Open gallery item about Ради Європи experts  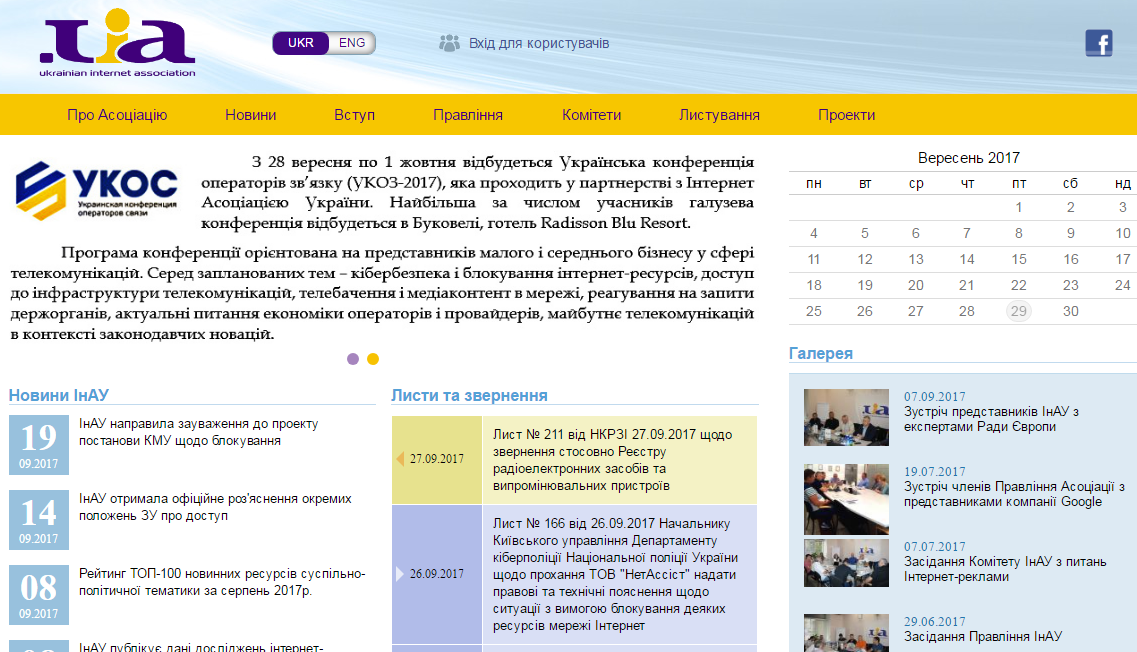991,419
